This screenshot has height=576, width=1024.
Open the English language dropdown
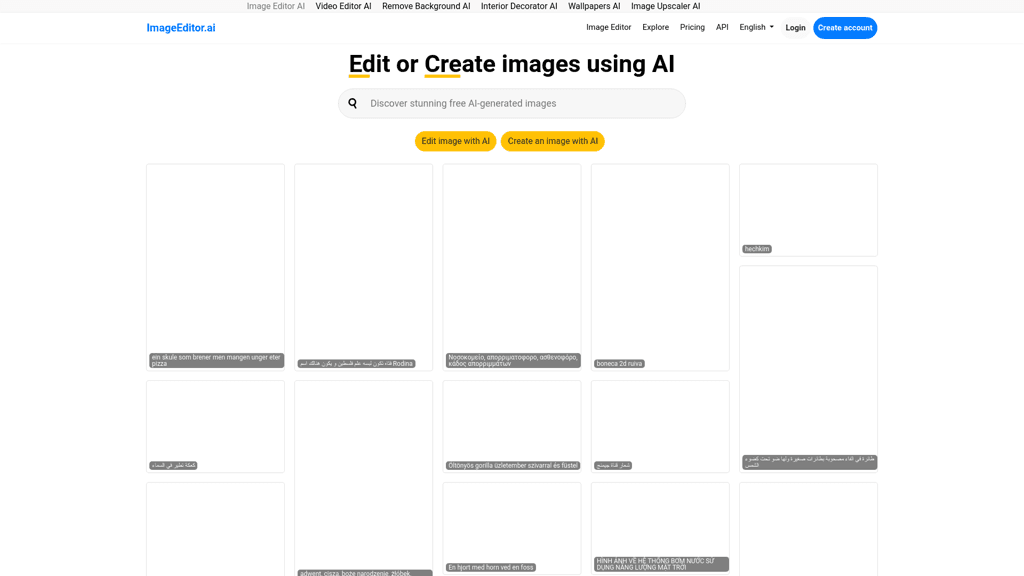756,27
